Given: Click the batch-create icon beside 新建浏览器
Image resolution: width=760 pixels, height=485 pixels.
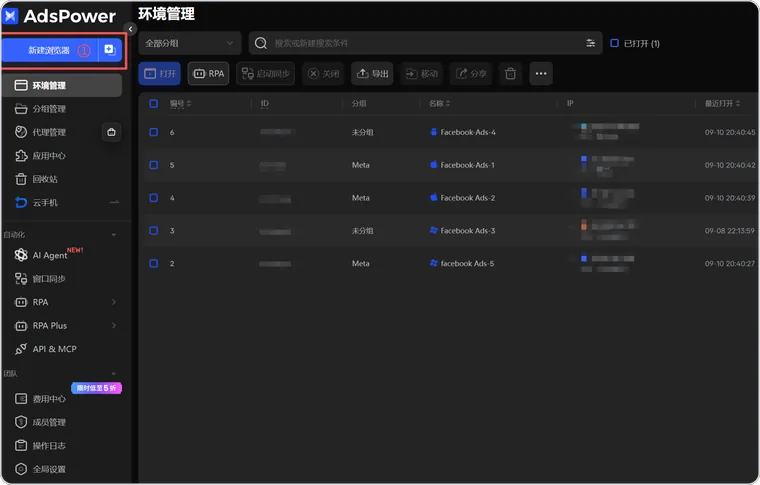Looking at the screenshot, I should click(110, 50).
